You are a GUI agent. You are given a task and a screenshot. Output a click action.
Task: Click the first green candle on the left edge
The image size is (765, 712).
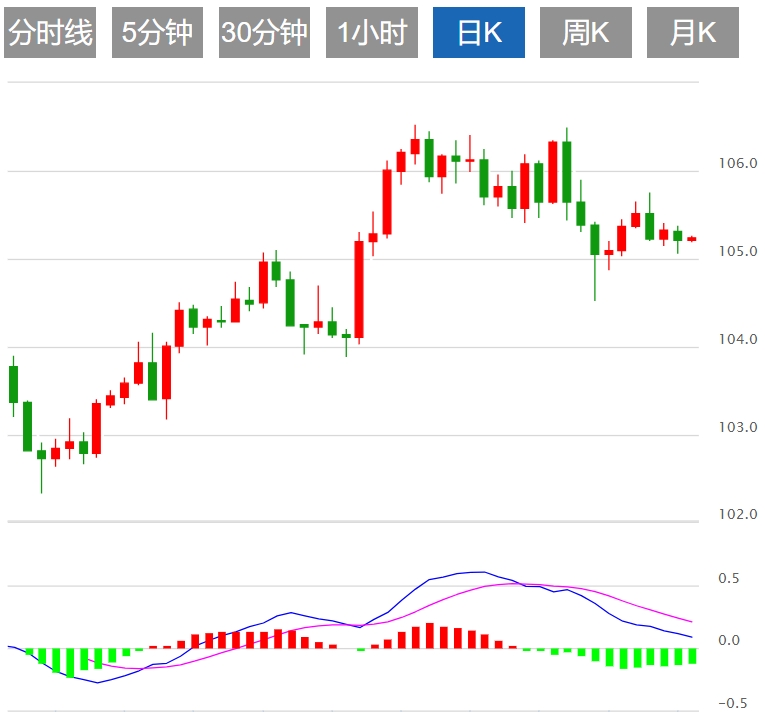pyautogui.click(x=14, y=385)
